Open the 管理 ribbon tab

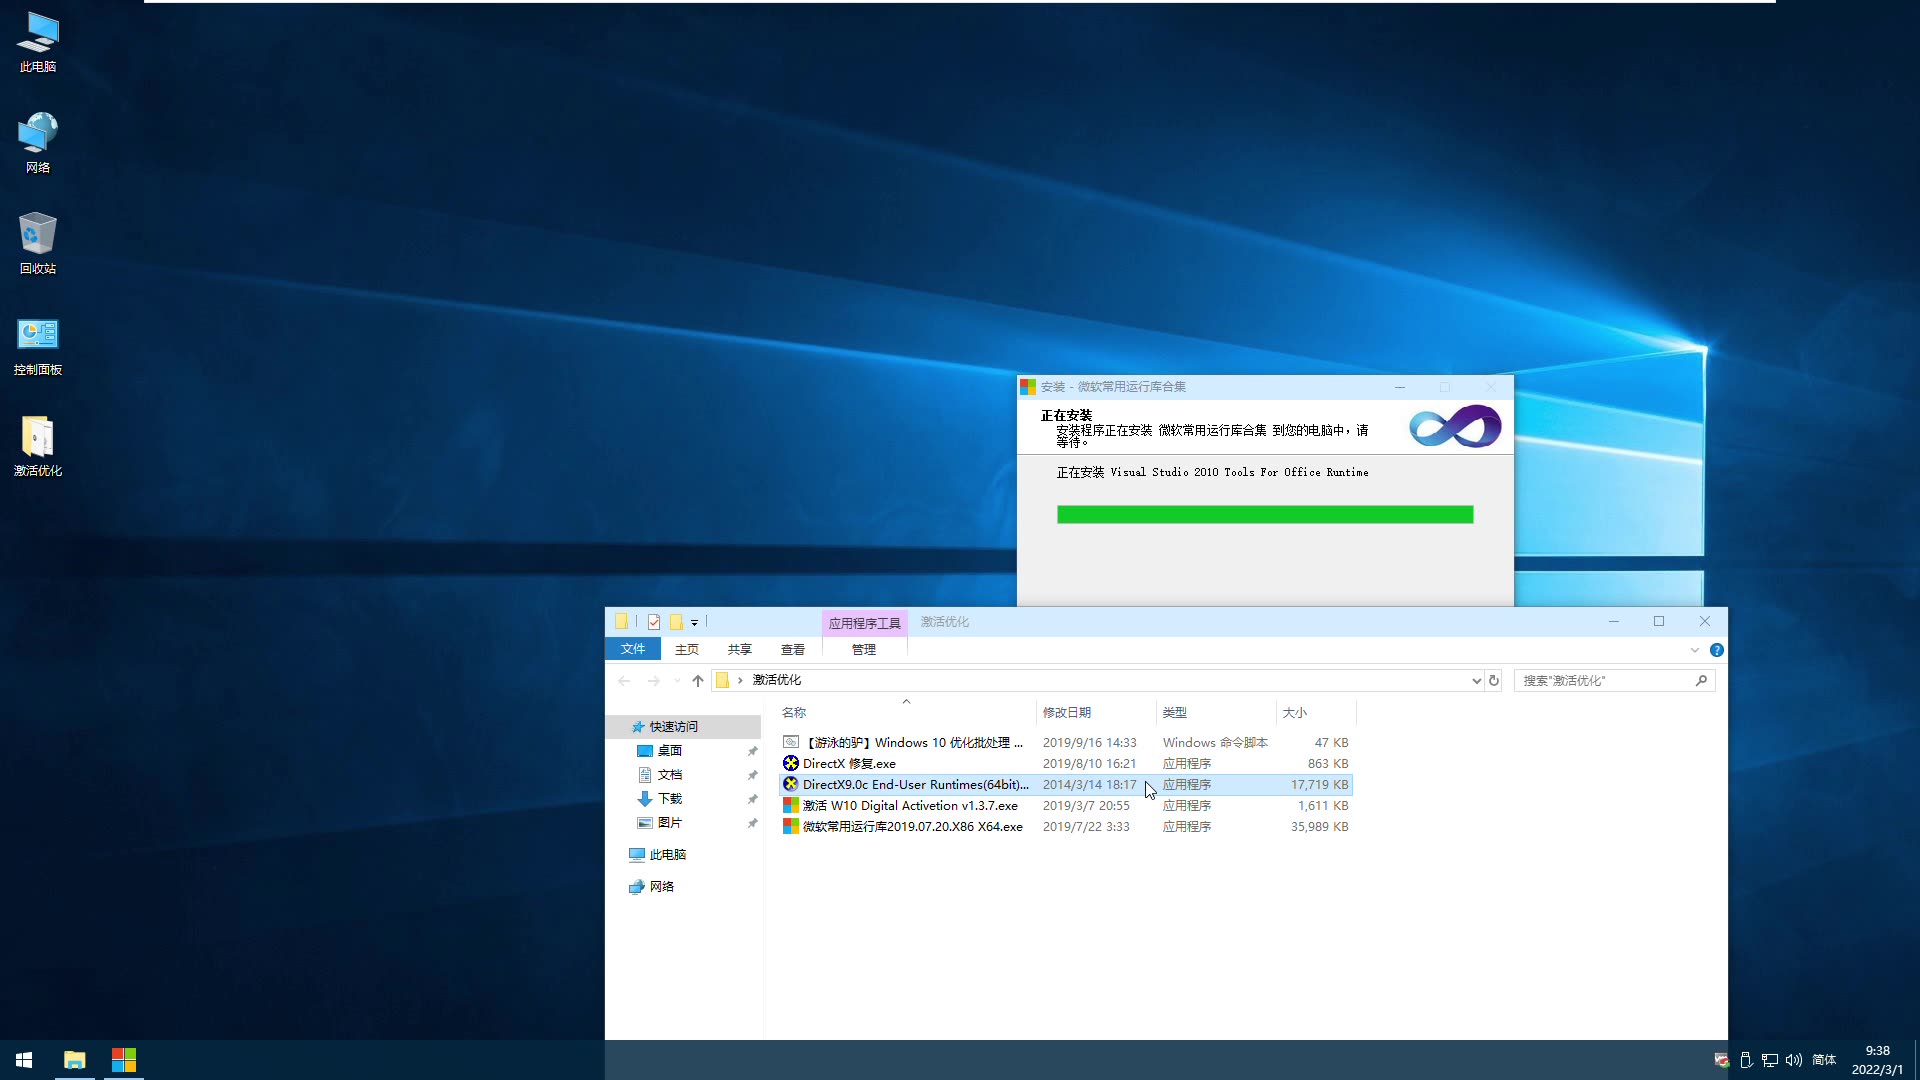pyautogui.click(x=862, y=648)
